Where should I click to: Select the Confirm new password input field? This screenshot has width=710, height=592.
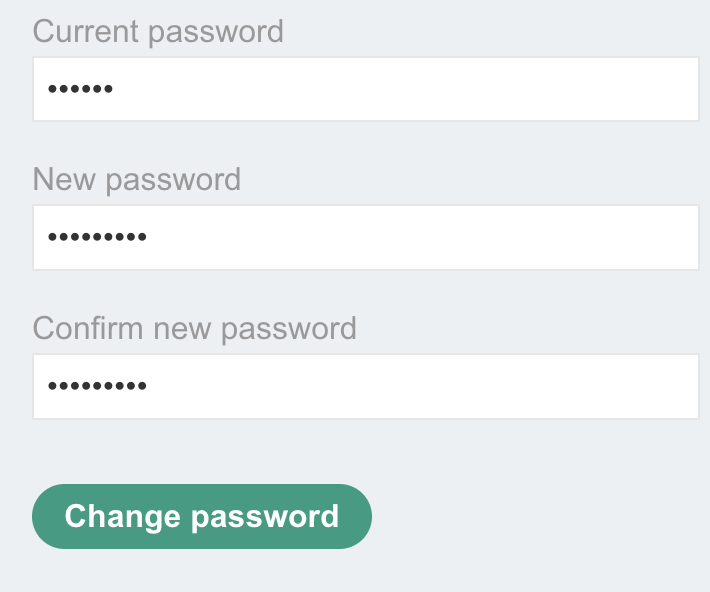[x=365, y=386]
